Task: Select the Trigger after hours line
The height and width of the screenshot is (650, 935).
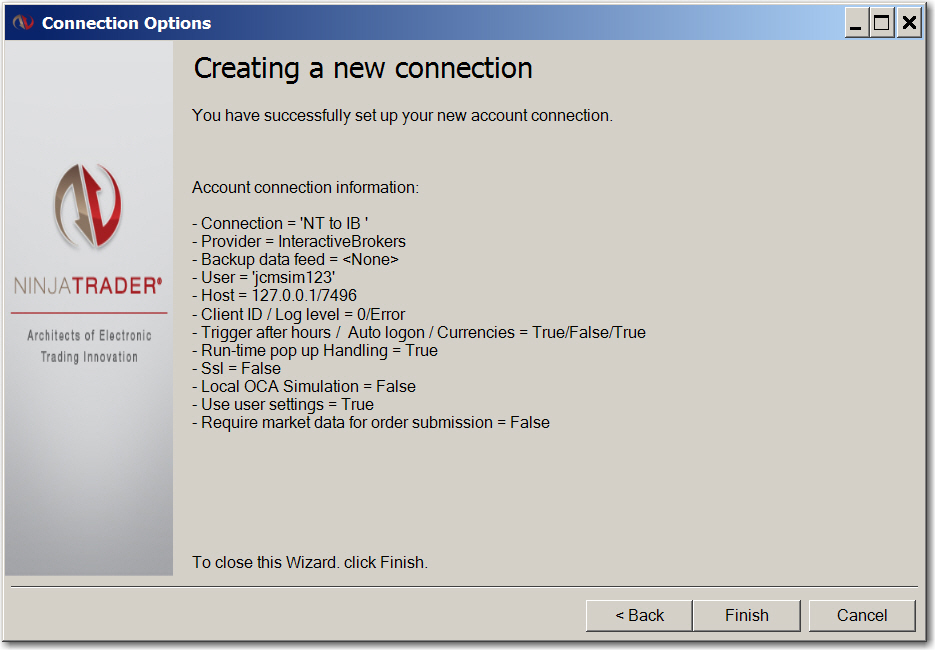Action: (419, 332)
